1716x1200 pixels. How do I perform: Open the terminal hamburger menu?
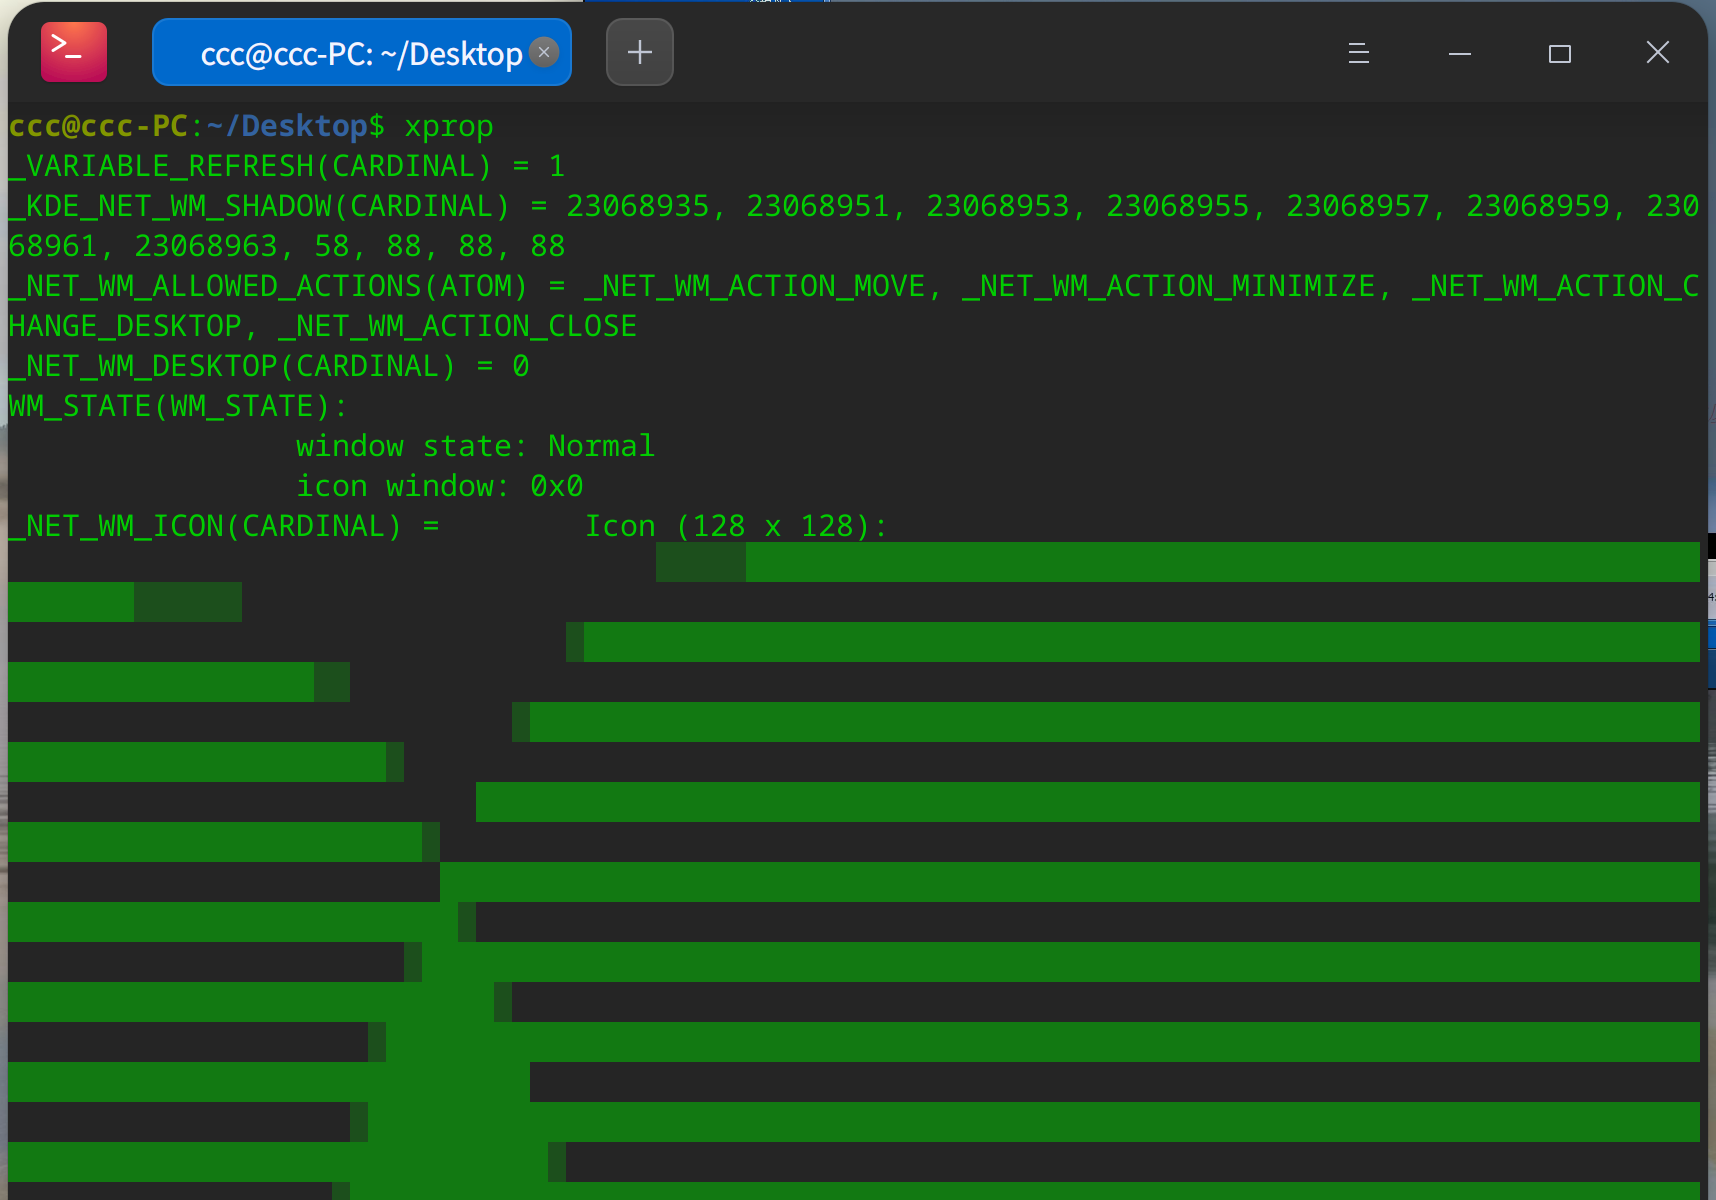[x=1358, y=53]
